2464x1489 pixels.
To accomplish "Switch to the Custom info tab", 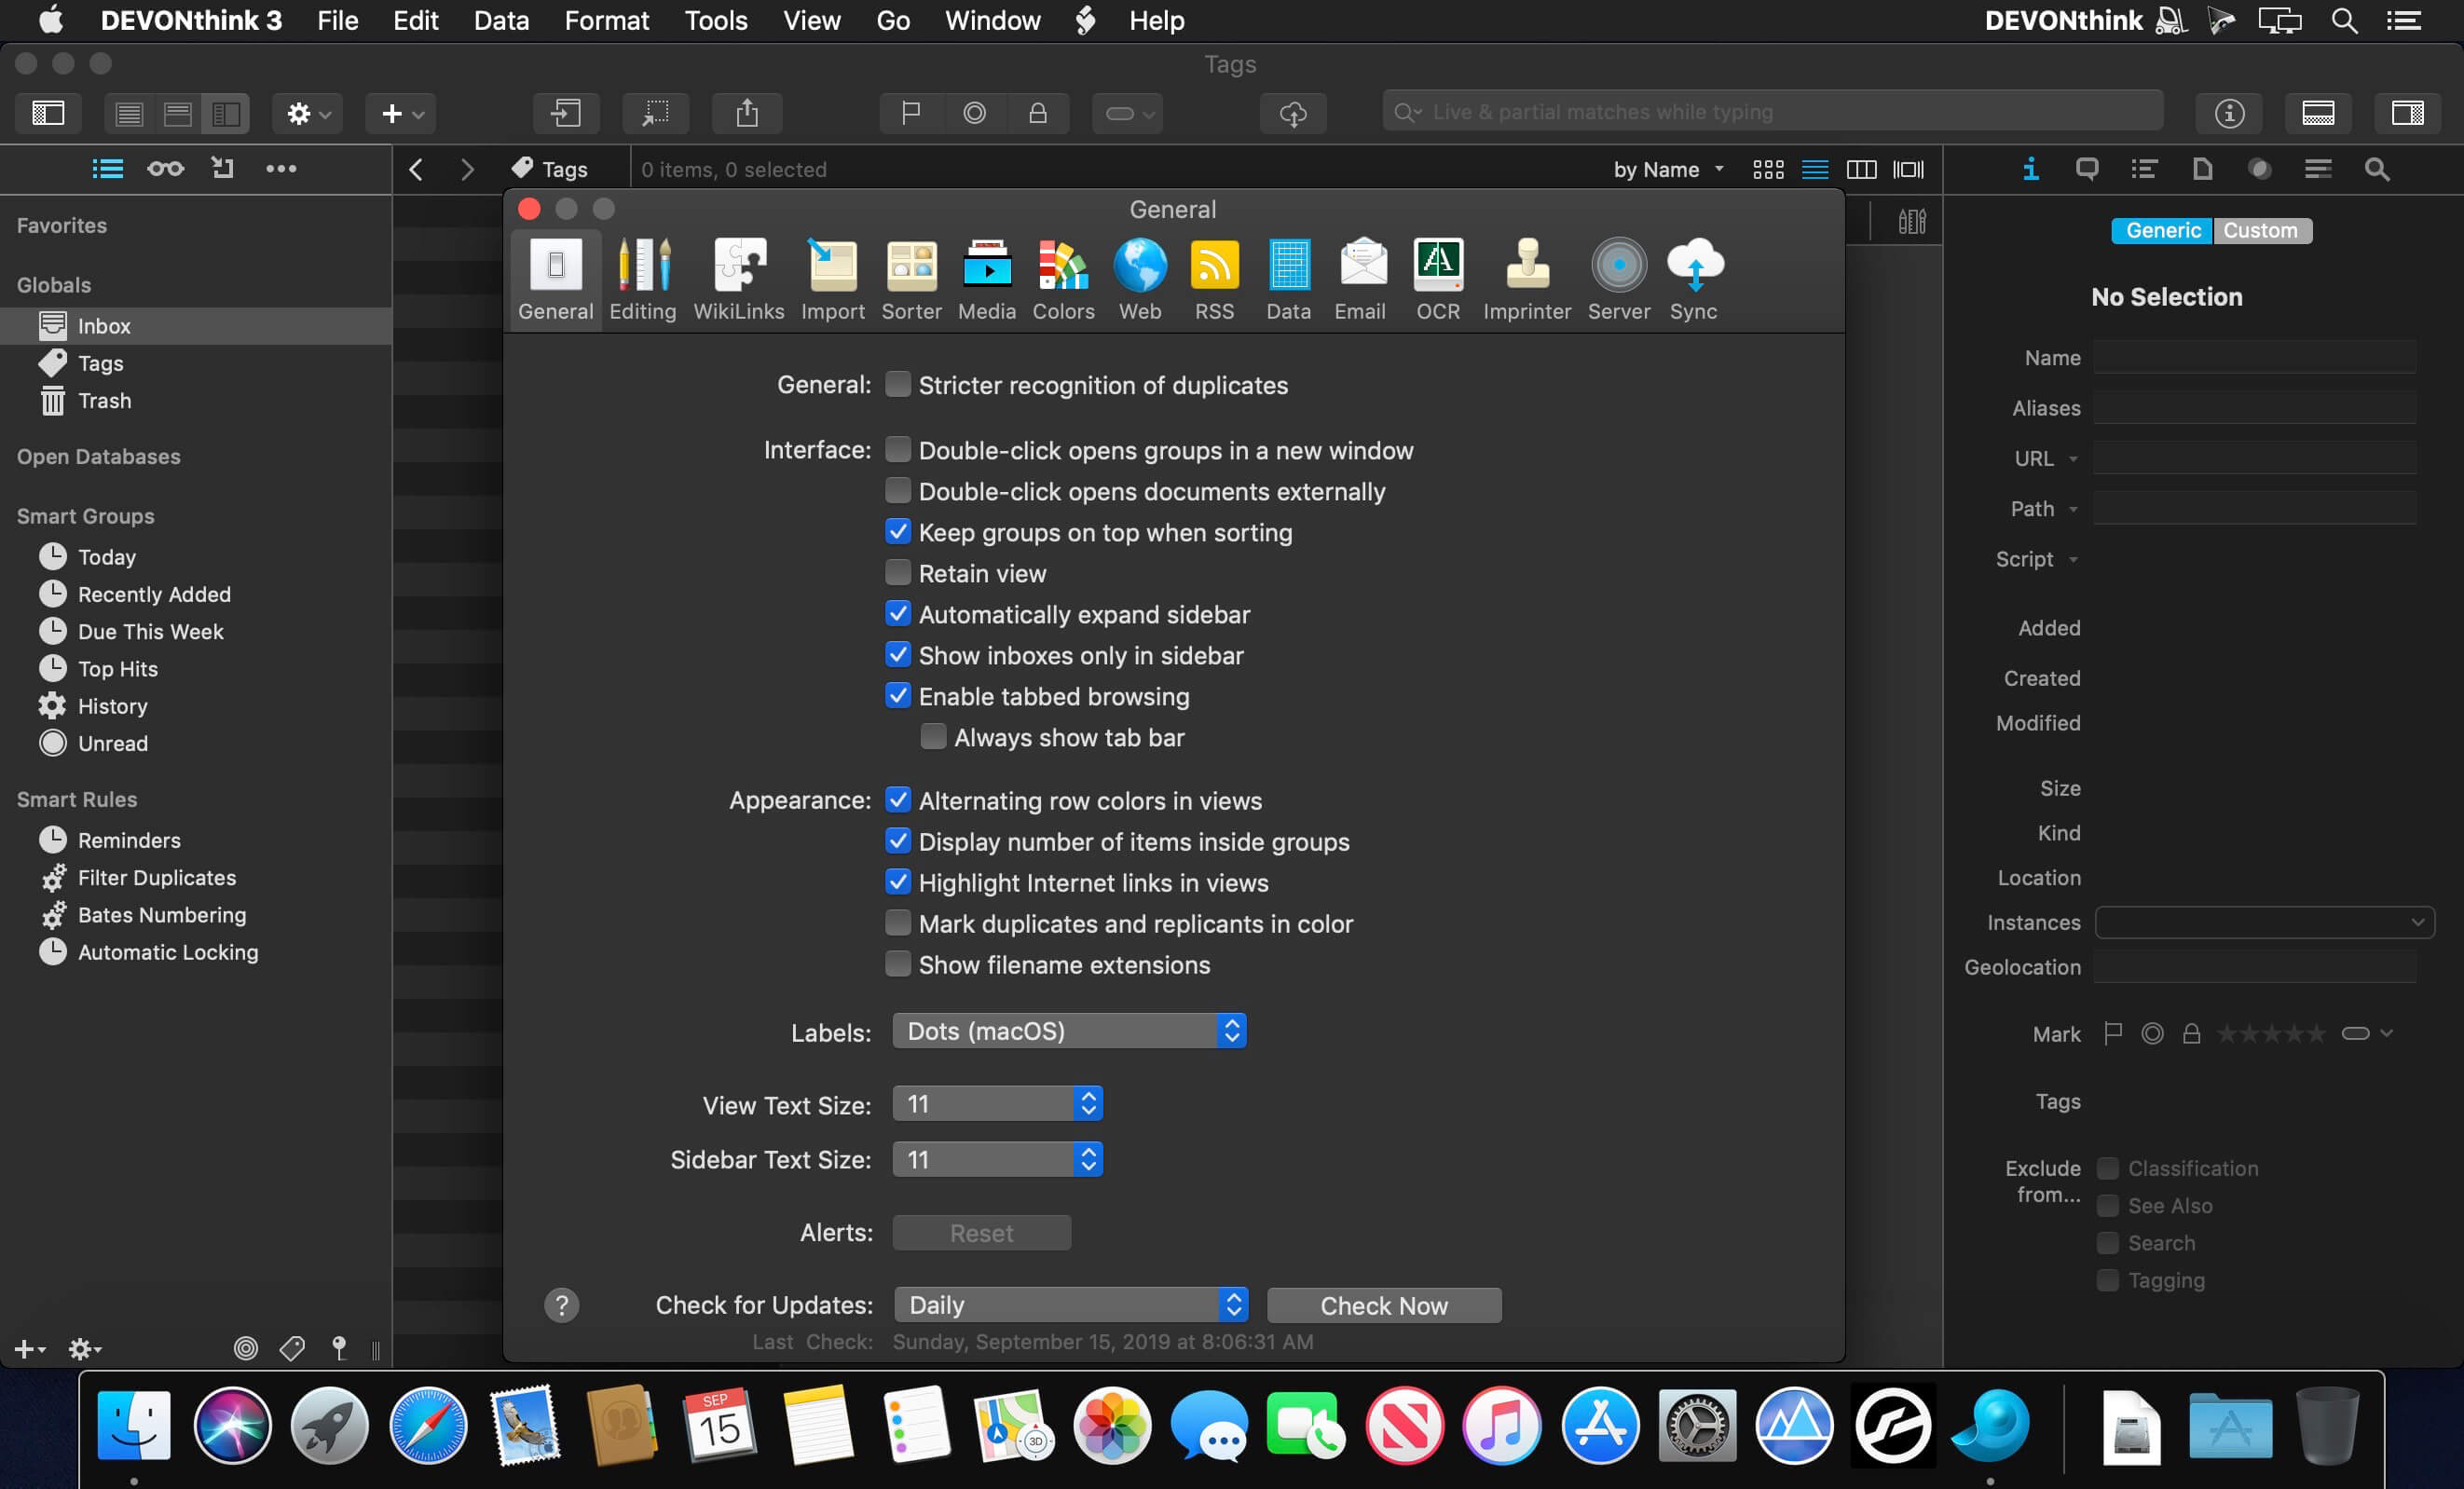I will [x=2259, y=230].
